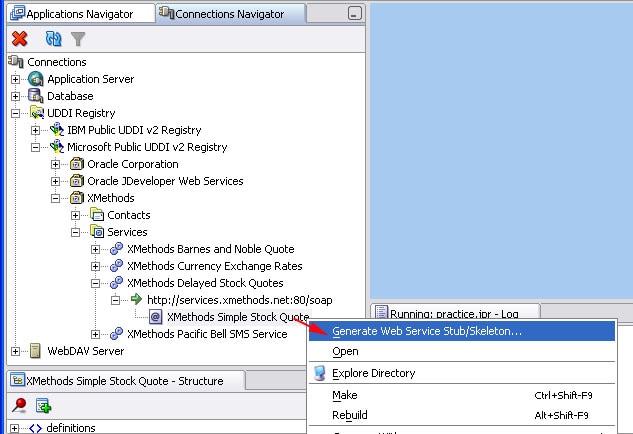Expand XMethods Currency Exchange Rates
The height and width of the screenshot is (434, 633).
(x=95, y=266)
